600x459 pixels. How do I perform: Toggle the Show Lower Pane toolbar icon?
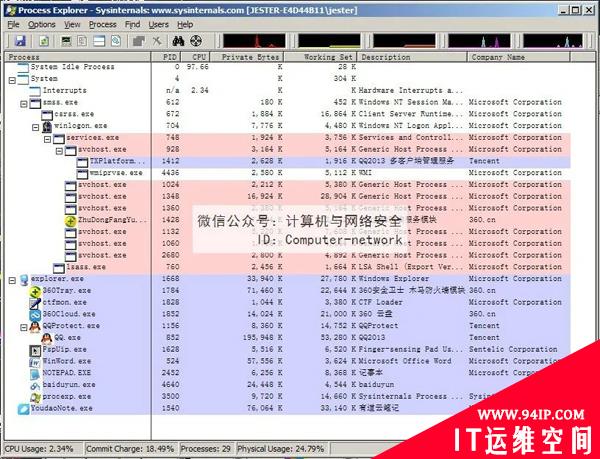coord(99,41)
